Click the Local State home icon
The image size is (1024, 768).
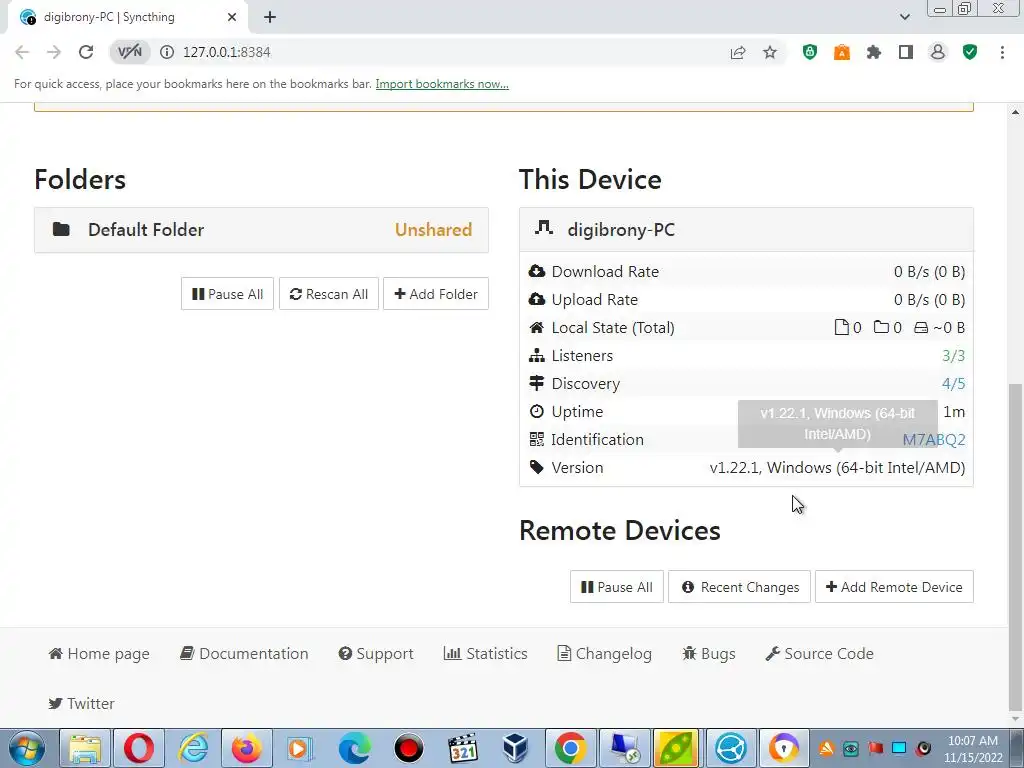[x=537, y=327]
